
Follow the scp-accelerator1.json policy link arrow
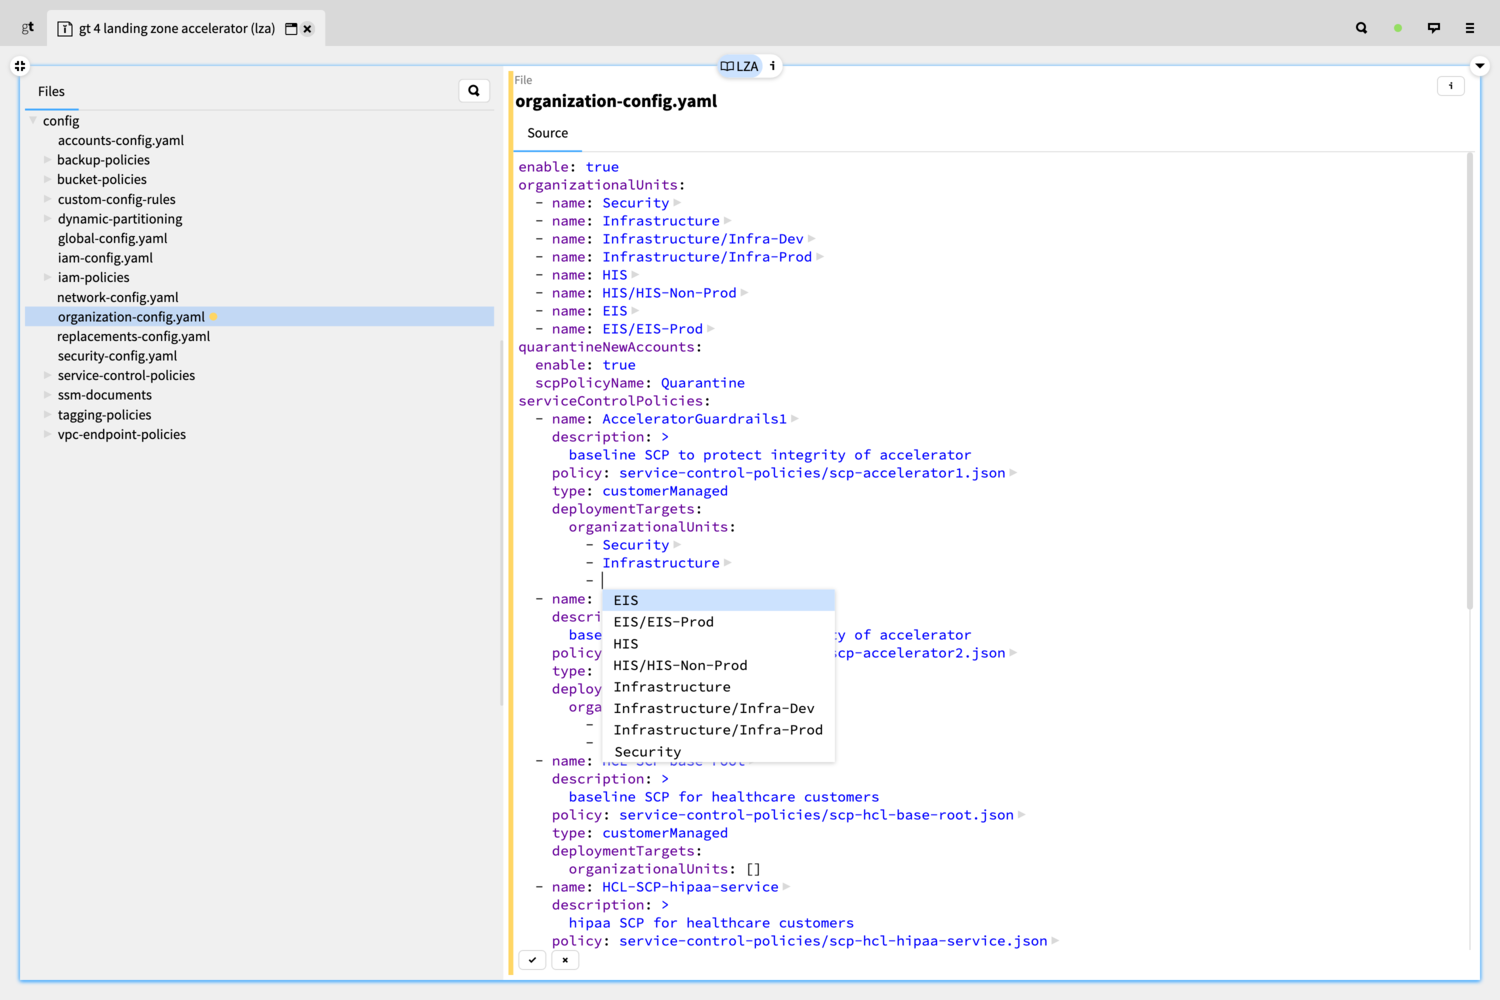(1013, 473)
